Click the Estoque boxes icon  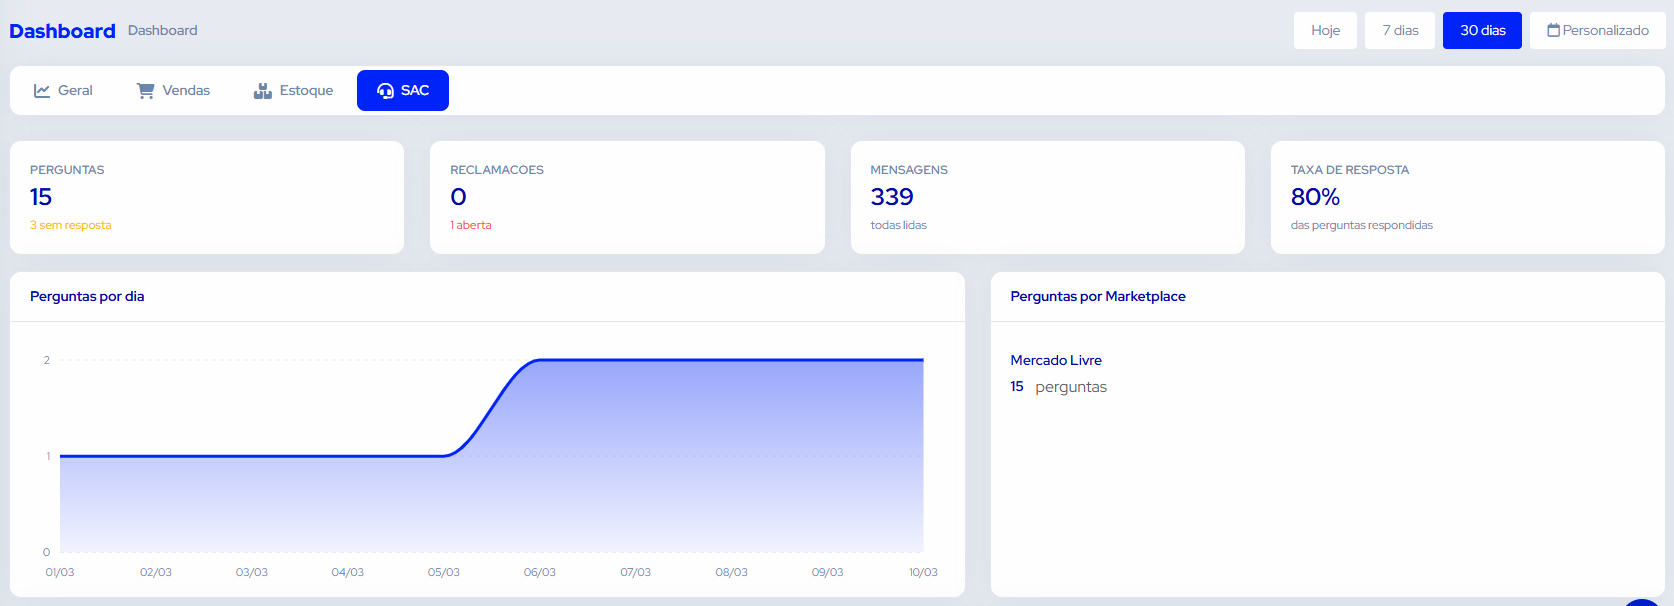(x=263, y=91)
